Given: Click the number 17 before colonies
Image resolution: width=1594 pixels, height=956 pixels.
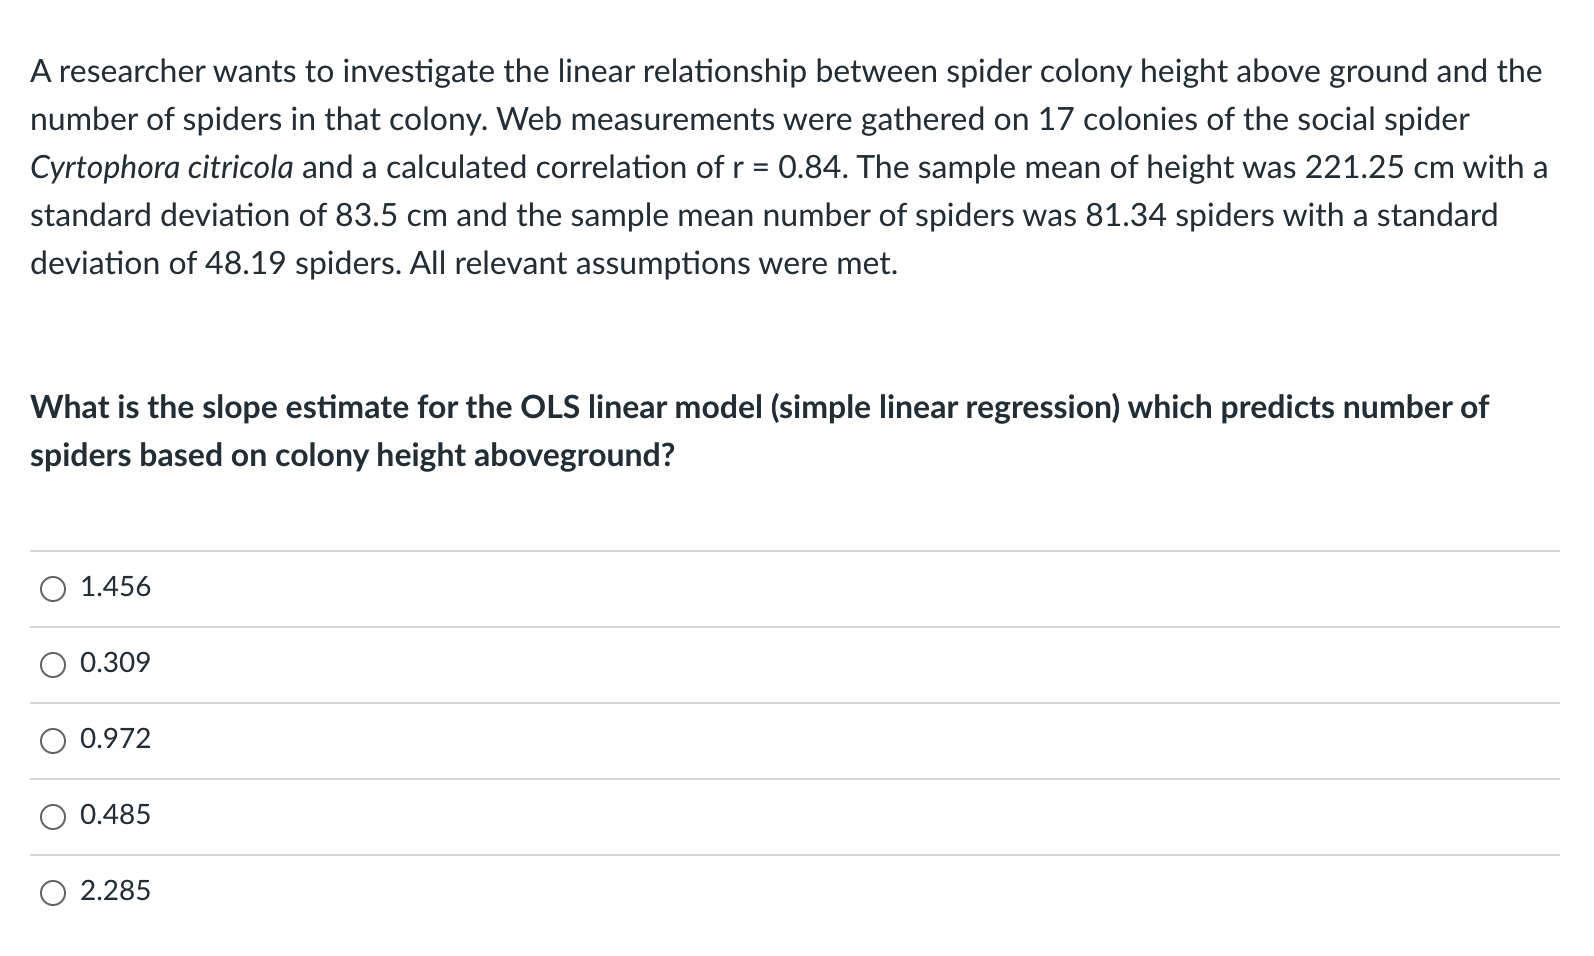Looking at the screenshot, I should pos(1055,119).
